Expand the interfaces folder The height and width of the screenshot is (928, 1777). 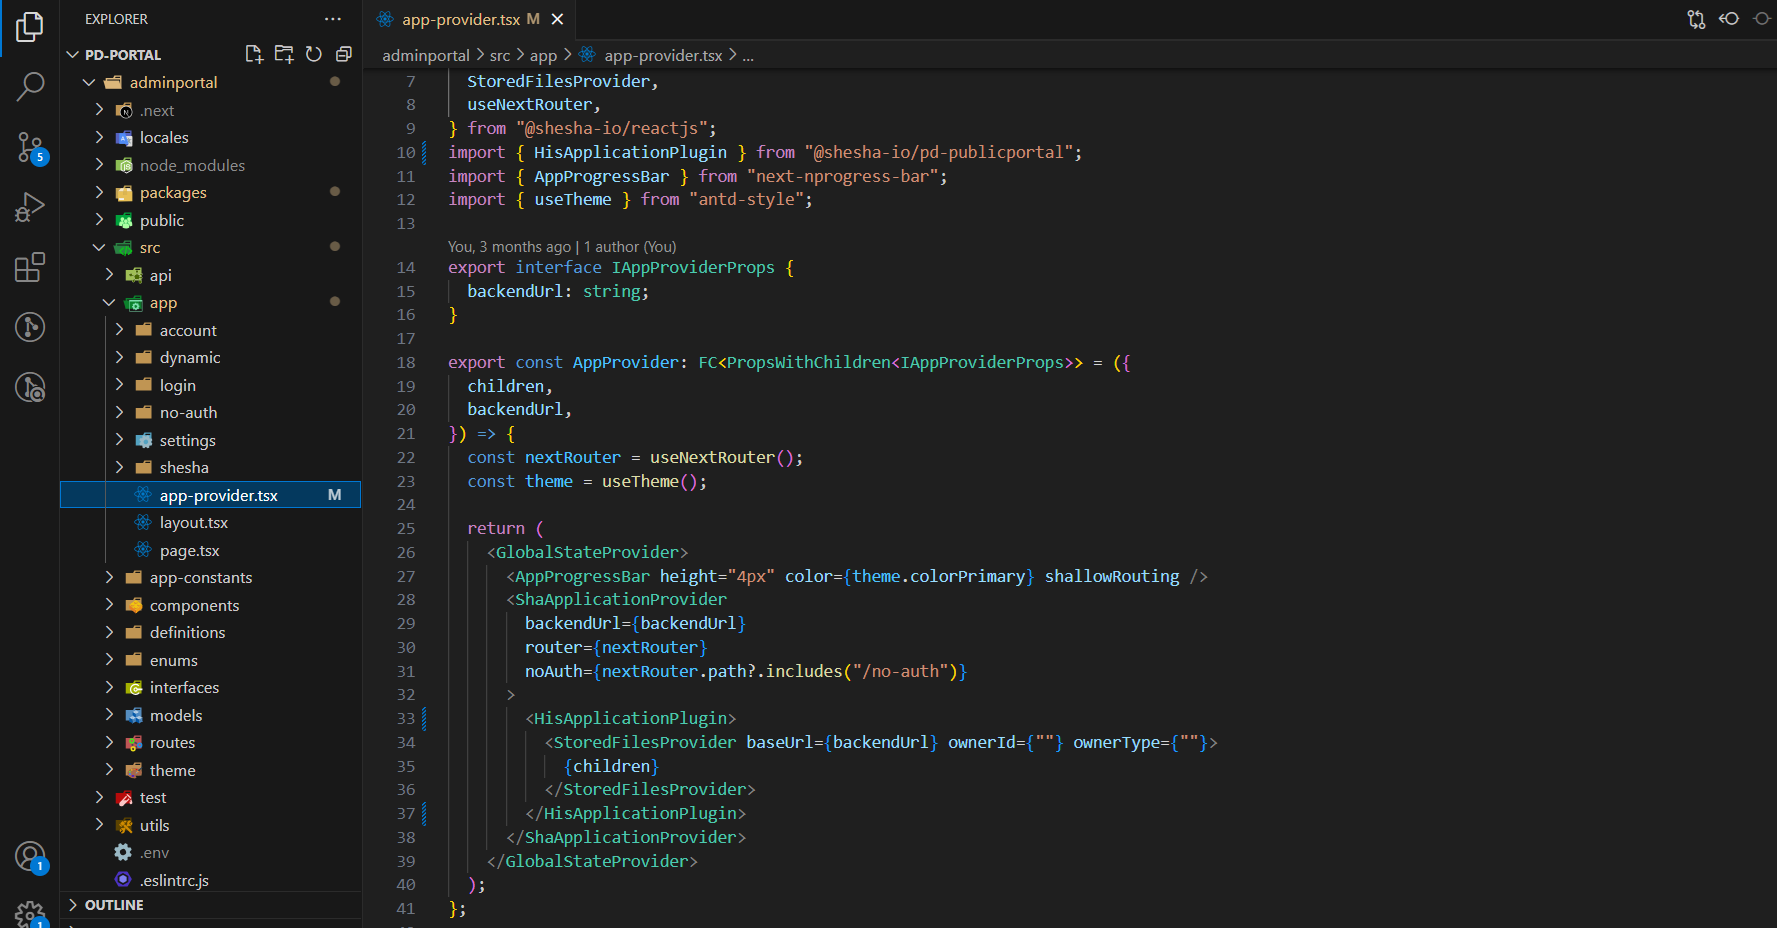pyautogui.click(x=109, y=687)
